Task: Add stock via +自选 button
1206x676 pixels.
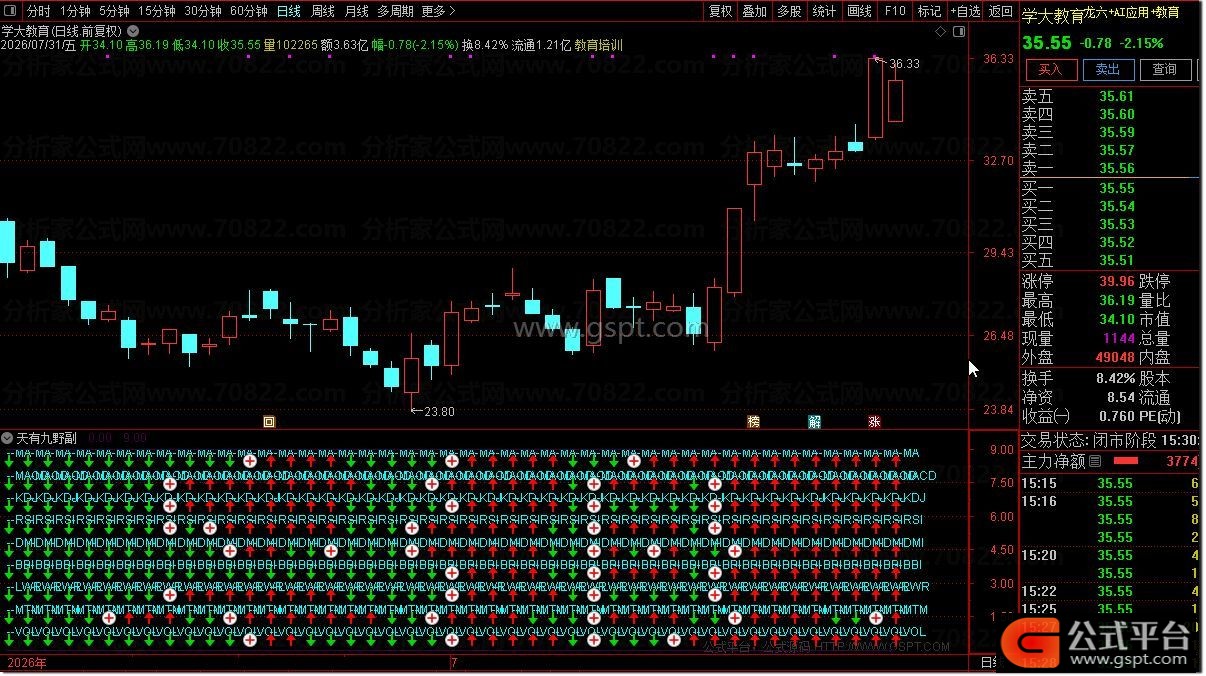Action: coord(965,11)
